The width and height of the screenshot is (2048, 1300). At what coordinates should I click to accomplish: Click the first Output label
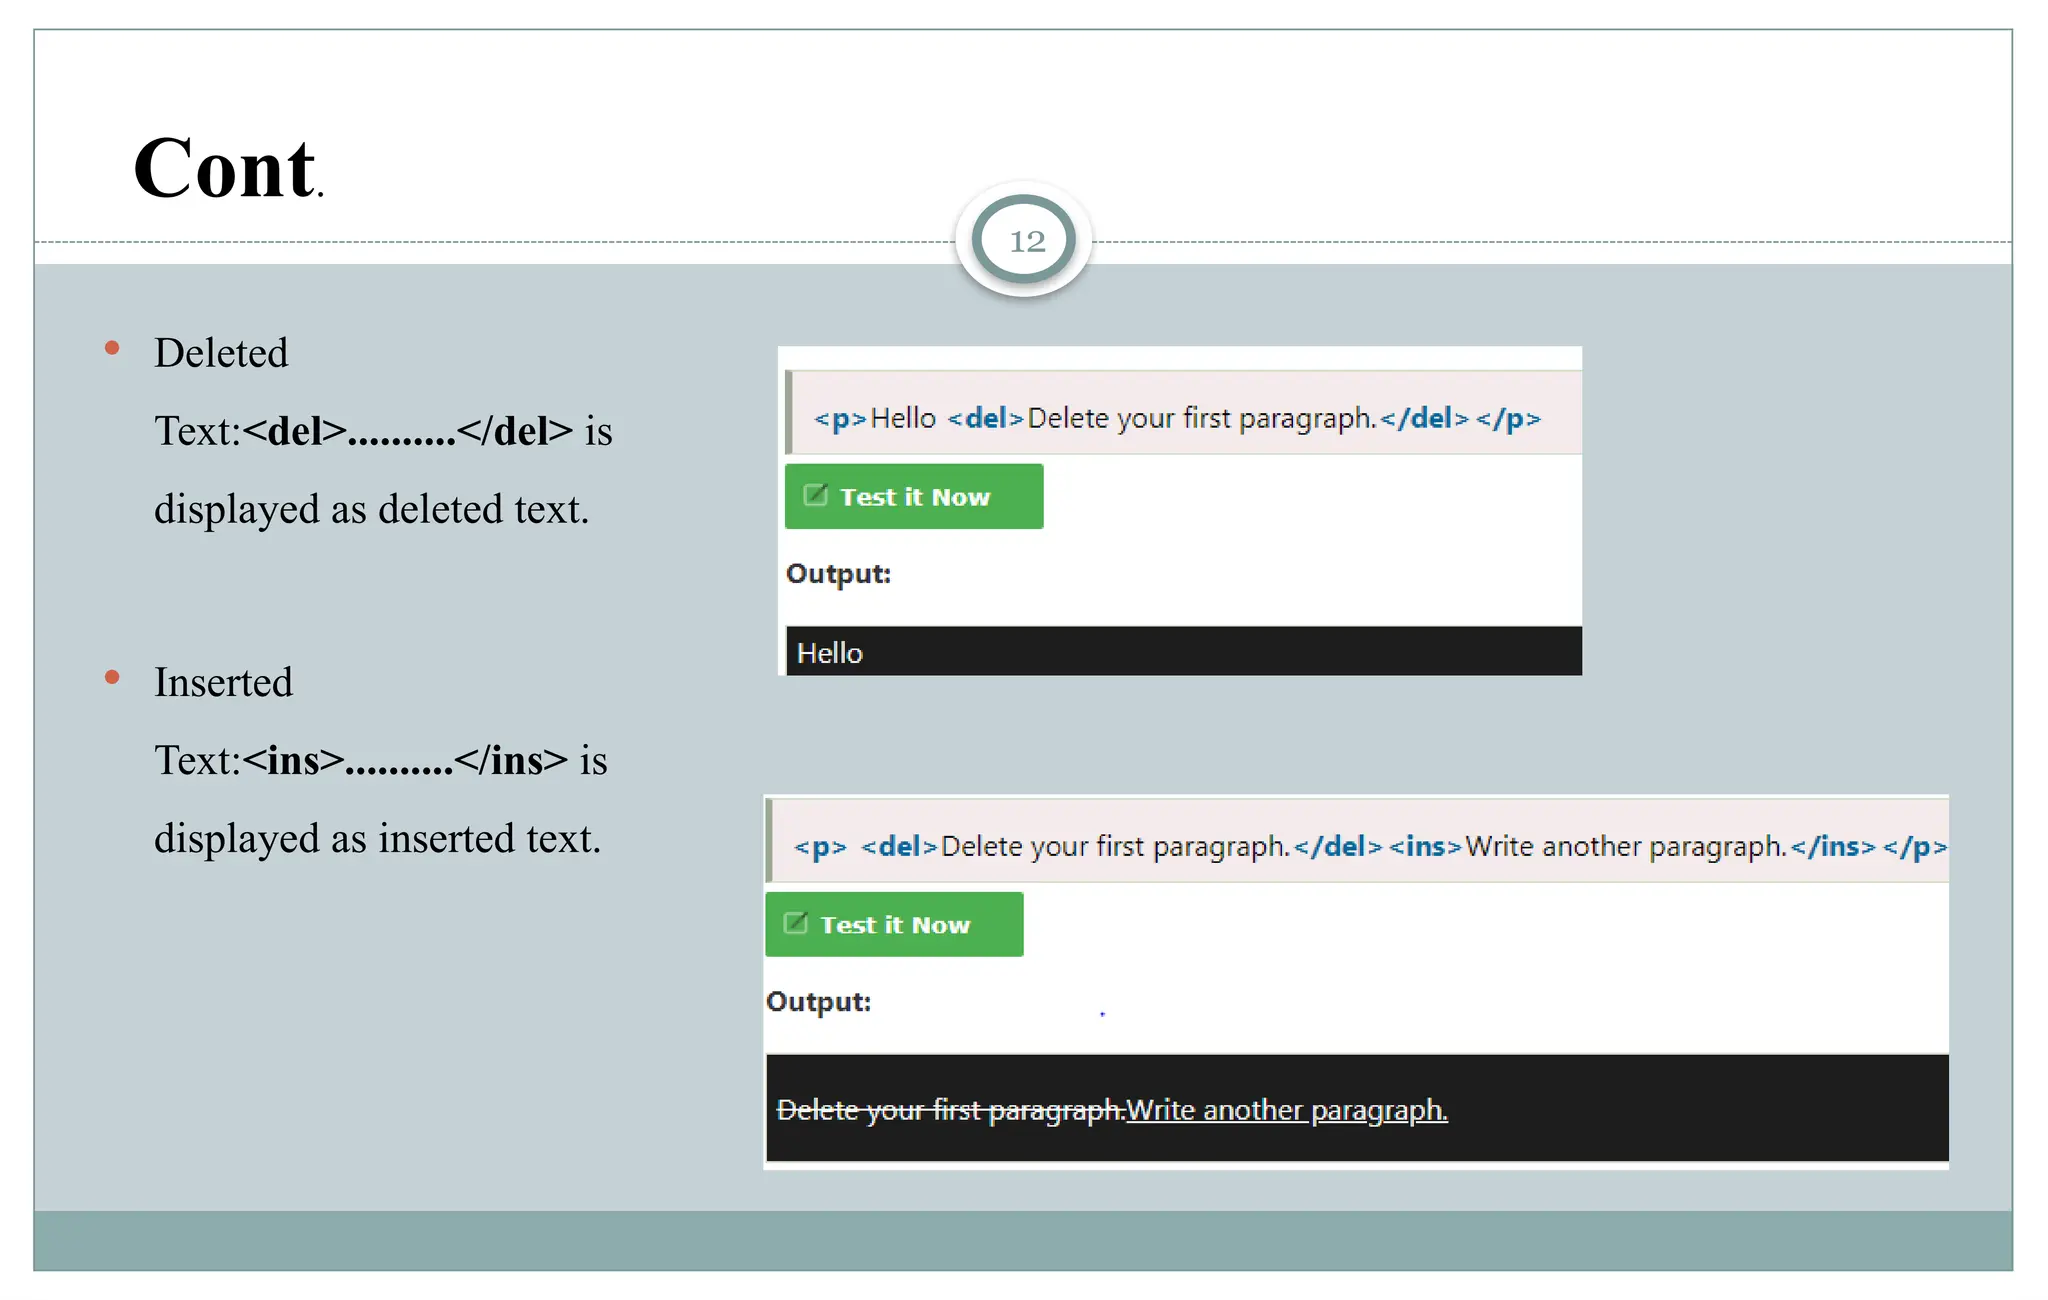click(x=838, y=574)
